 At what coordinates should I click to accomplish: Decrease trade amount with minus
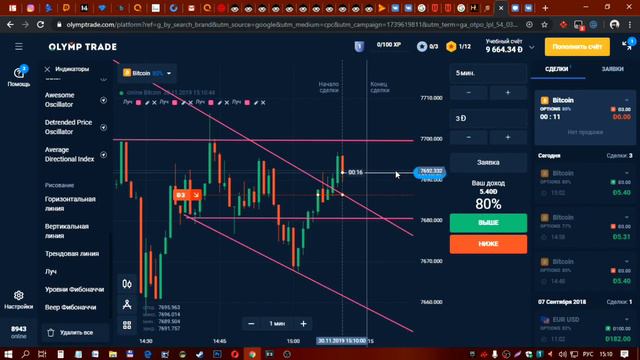(x=469, y=138)
